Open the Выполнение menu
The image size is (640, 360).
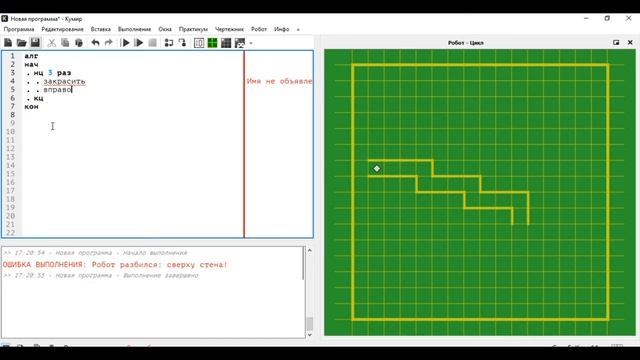click(x=134, y=29)
